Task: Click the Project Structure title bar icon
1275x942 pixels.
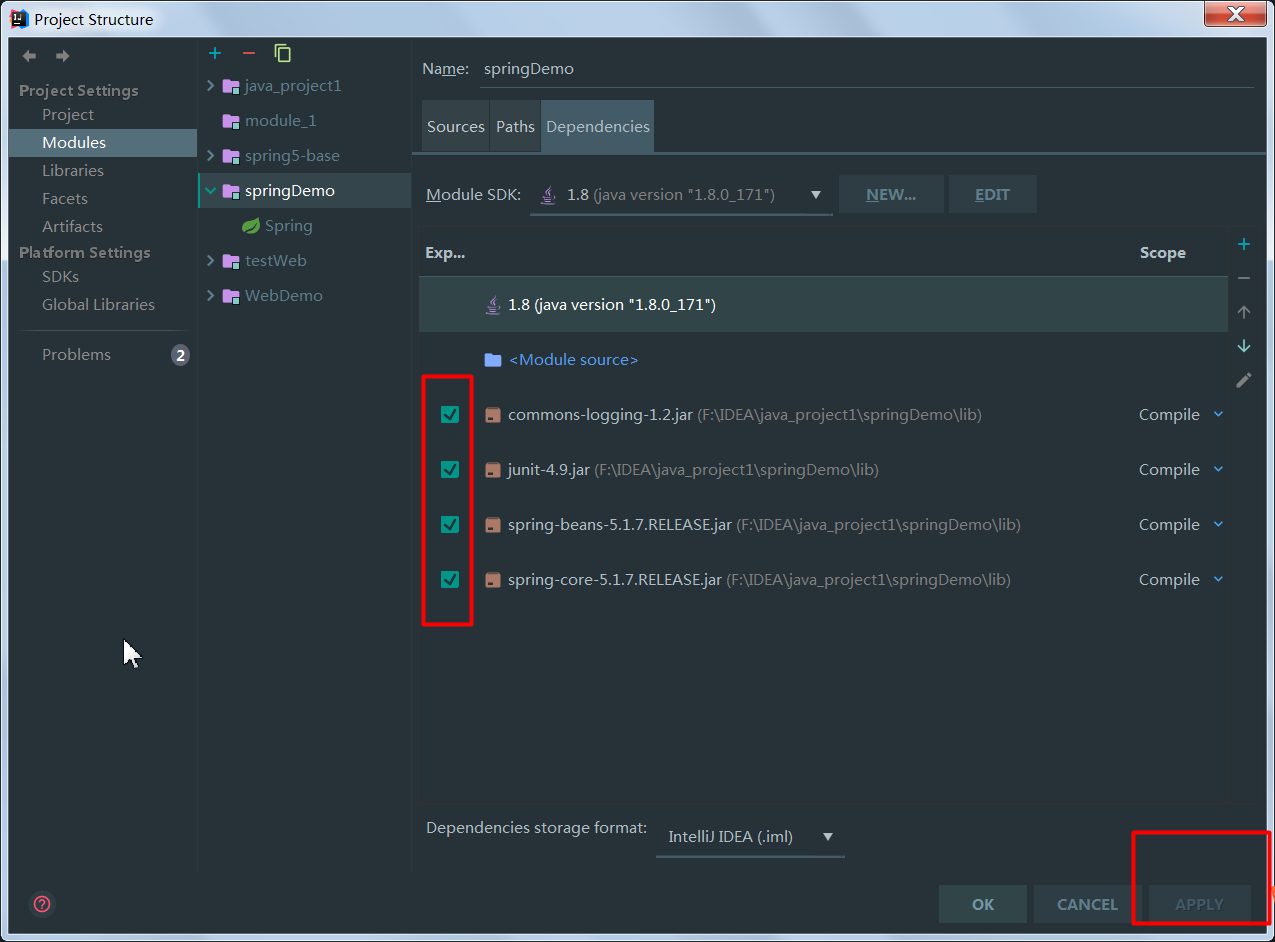Action: tap(19, 19)
